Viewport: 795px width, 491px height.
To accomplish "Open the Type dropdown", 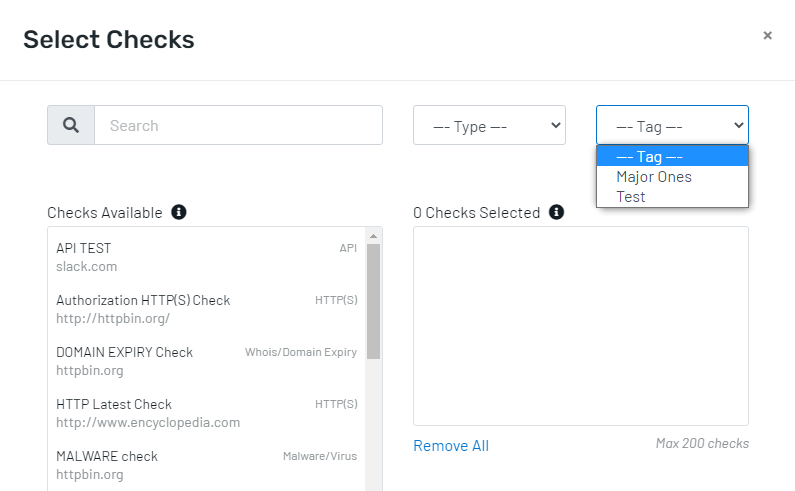I will [x=489, y=125].
